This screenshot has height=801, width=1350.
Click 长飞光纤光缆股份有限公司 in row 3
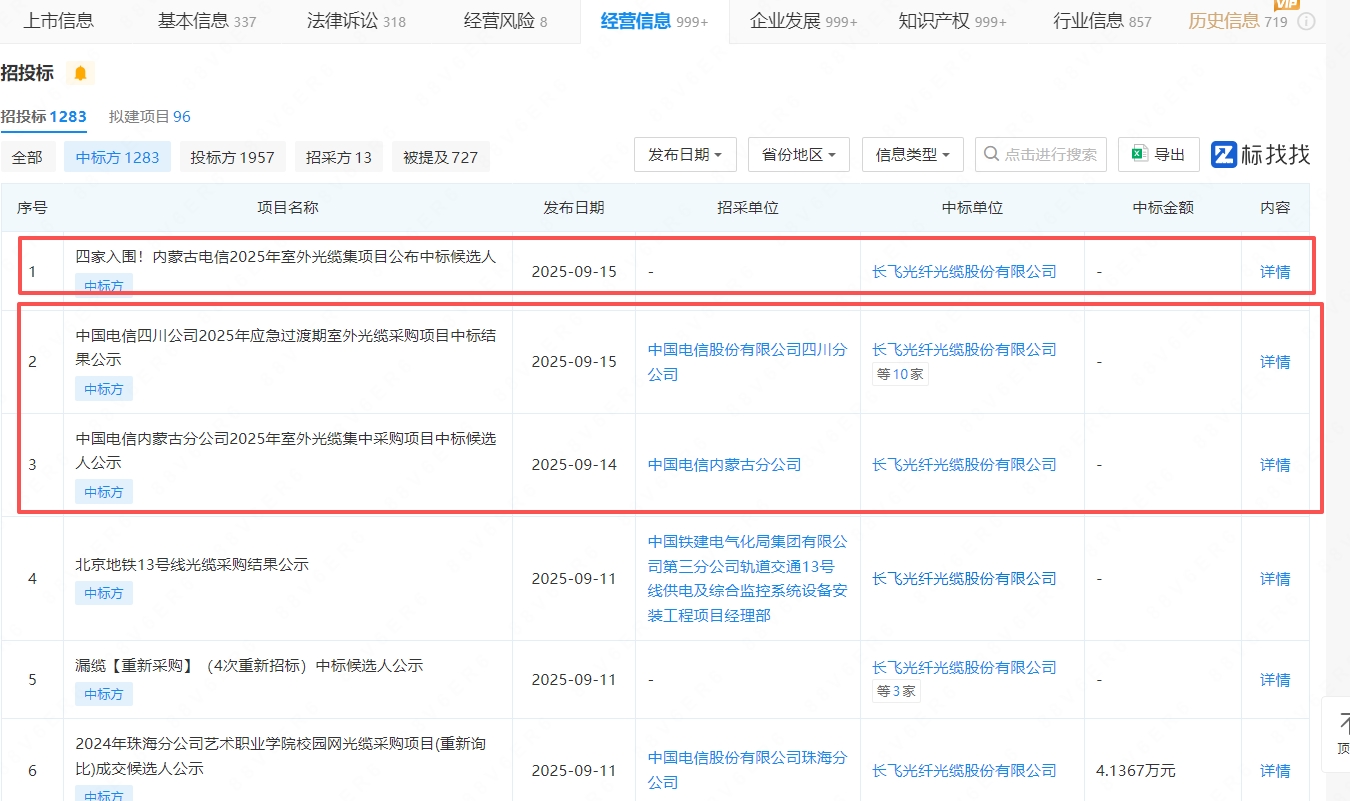point(964,465)
